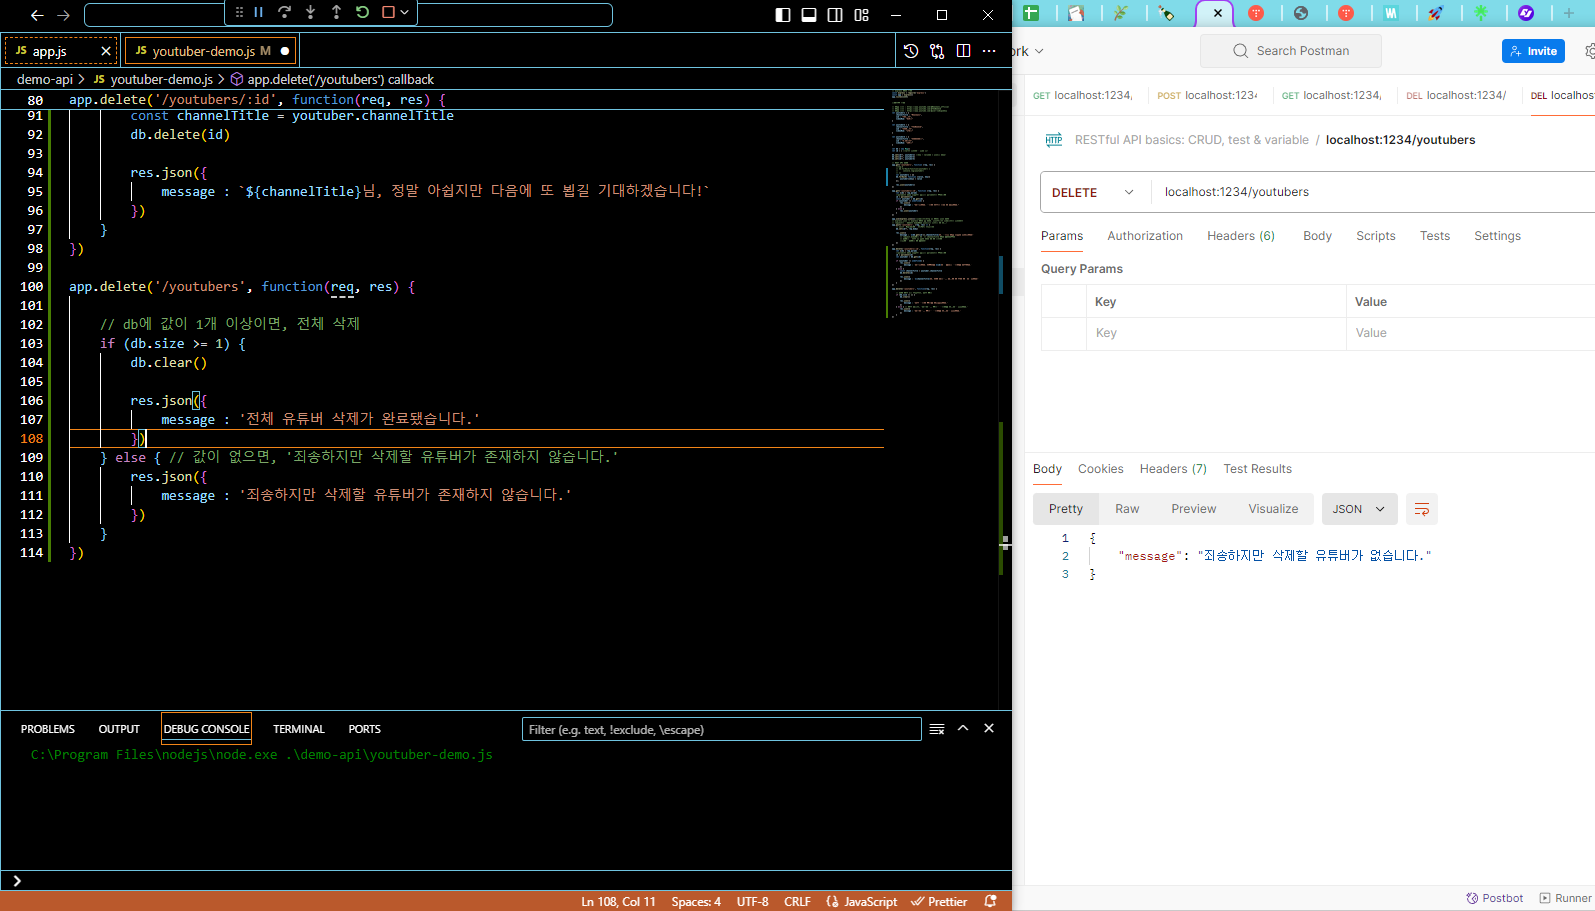Step over in debug toolbar
The height and width of the screenshot is (911, 1595).
(x=285, y=12)
